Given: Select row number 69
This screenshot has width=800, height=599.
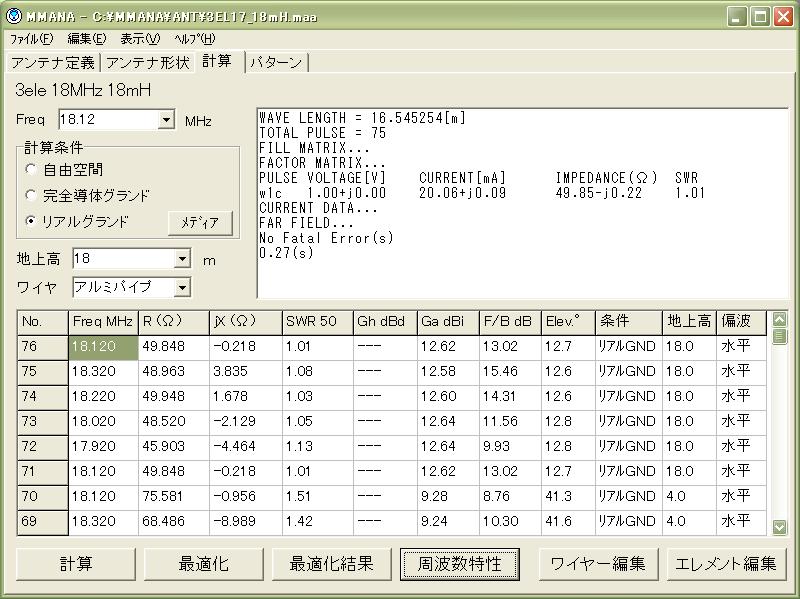Looking at the screenshot, I should click(x=43, y=522).
